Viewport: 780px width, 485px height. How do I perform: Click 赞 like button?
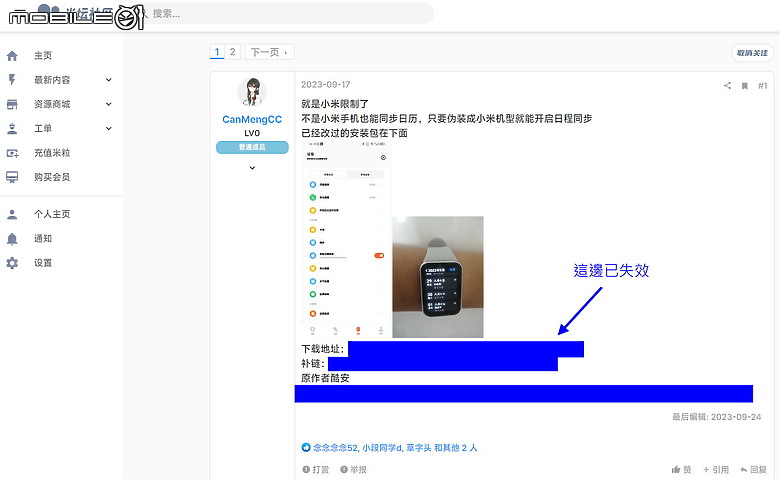pyautogui.click(x=682, y=470)
